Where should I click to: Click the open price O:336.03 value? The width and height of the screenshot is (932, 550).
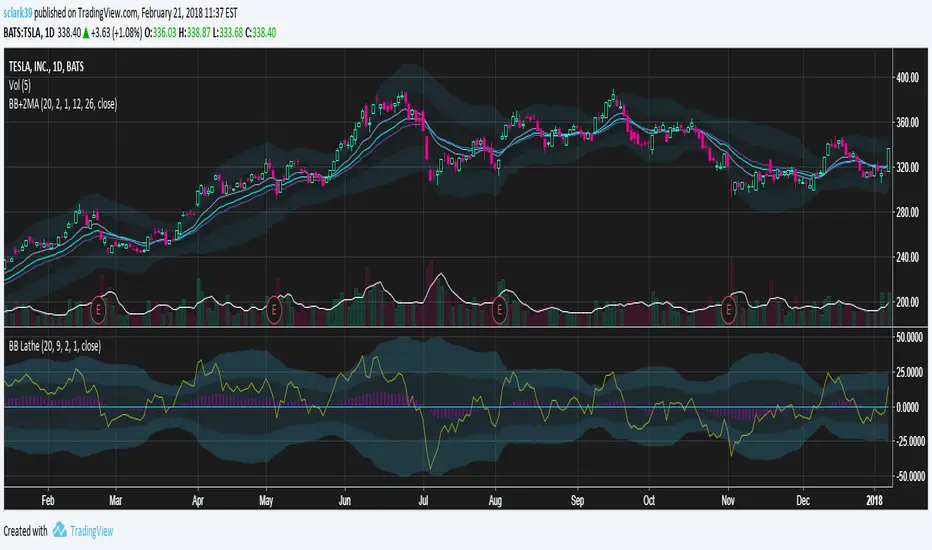pos(160,33)
